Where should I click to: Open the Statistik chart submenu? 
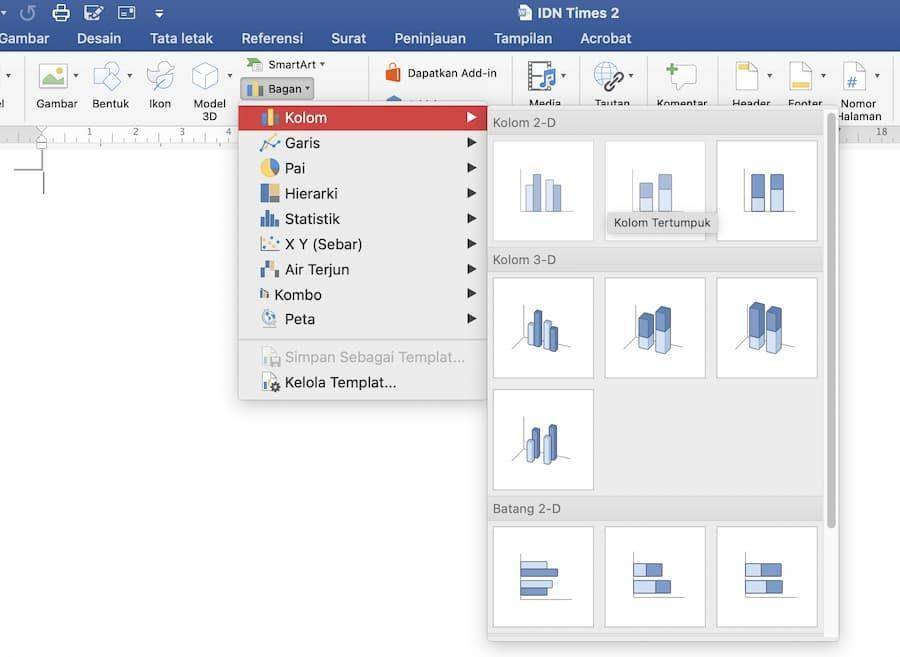click(x=363, y=219)
